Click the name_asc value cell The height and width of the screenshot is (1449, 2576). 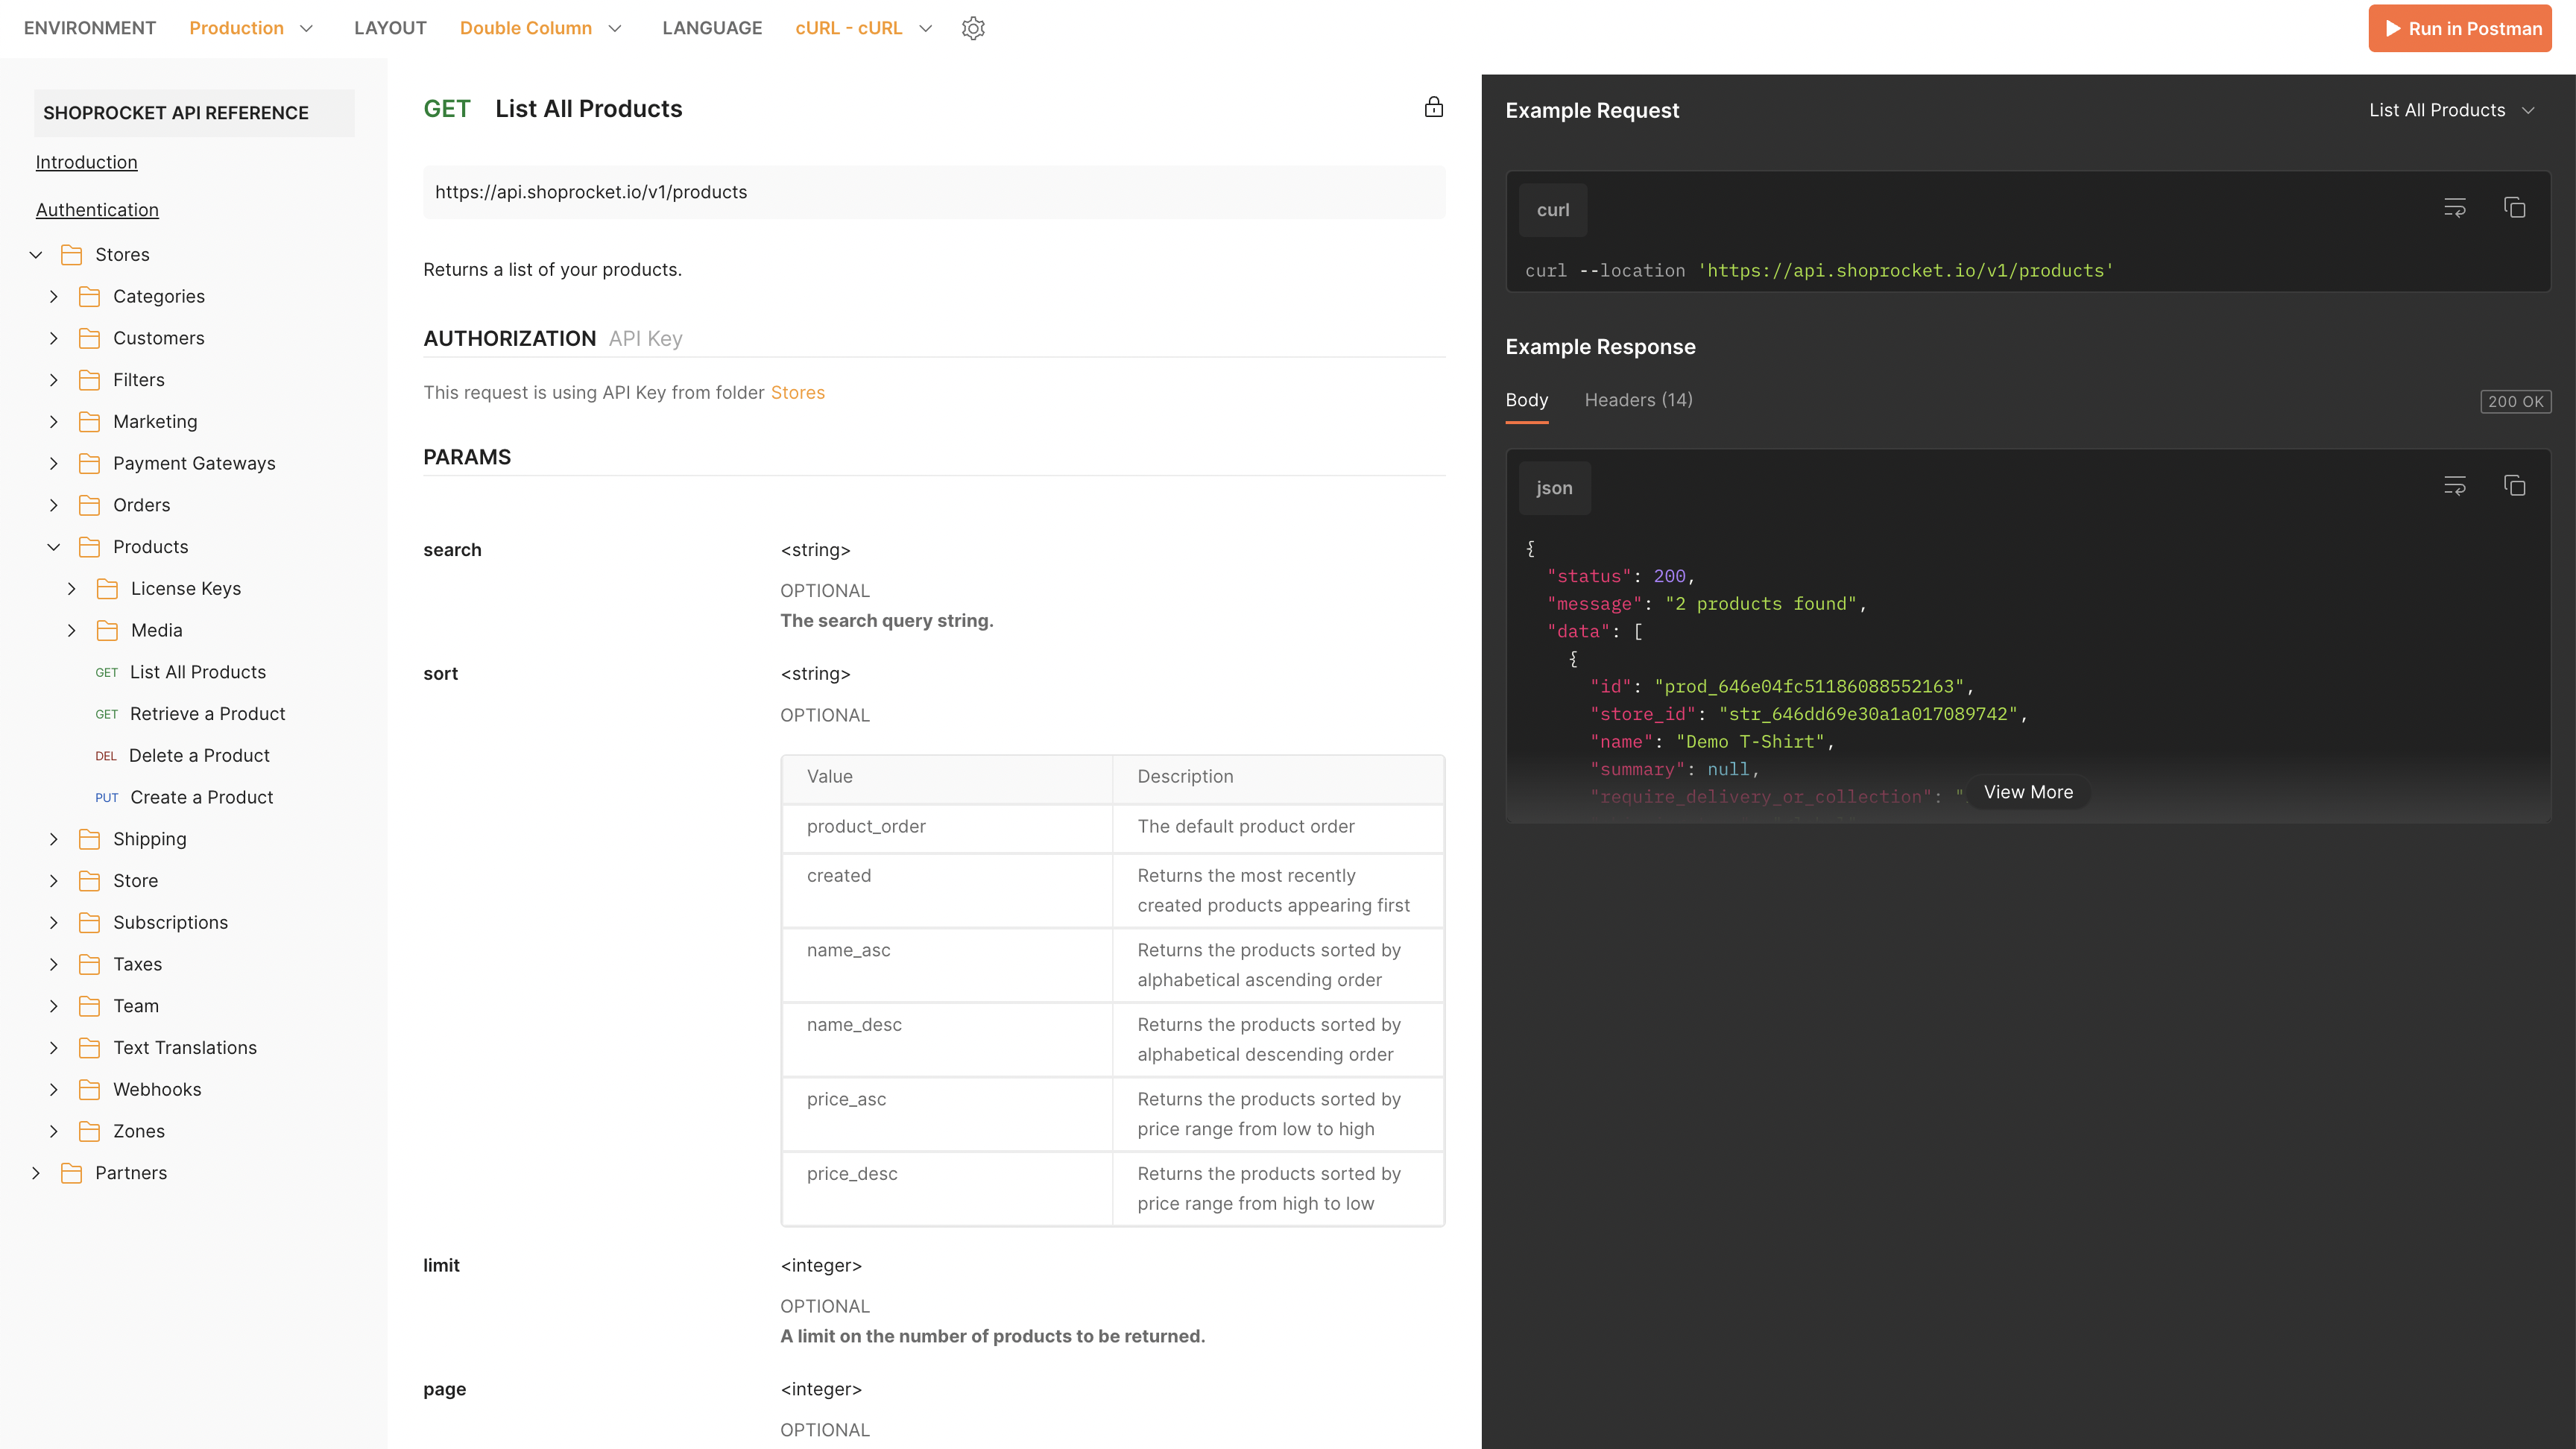point(947,965)
